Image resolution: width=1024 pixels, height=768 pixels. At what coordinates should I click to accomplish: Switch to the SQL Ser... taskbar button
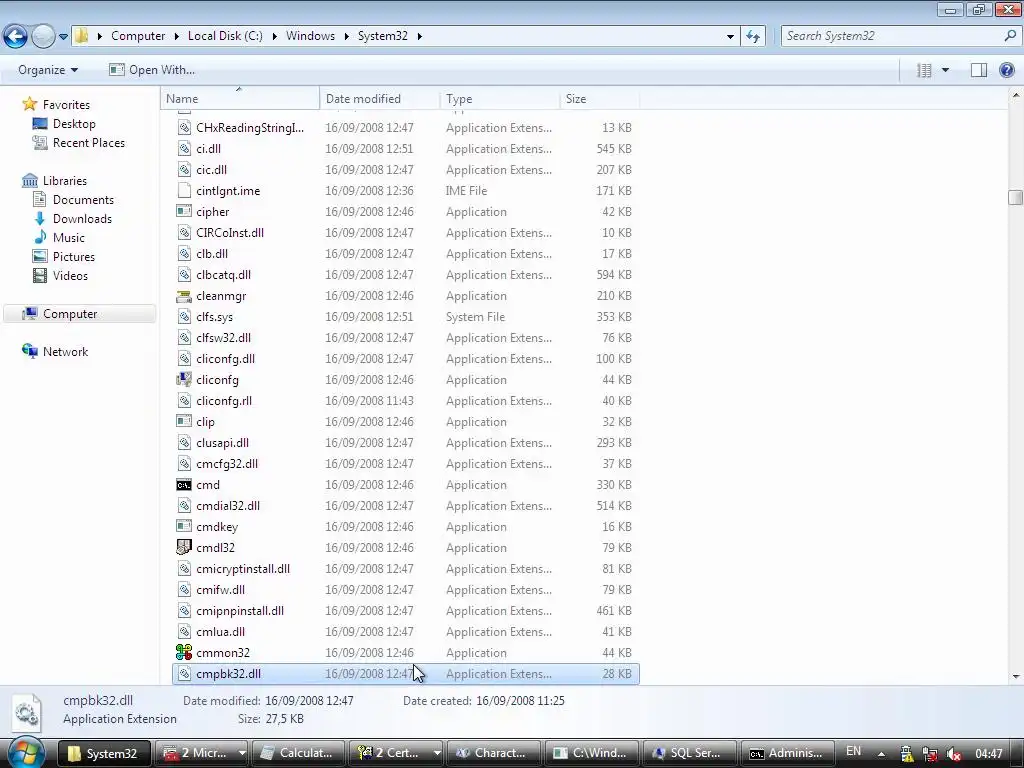(x=689, y=753)
